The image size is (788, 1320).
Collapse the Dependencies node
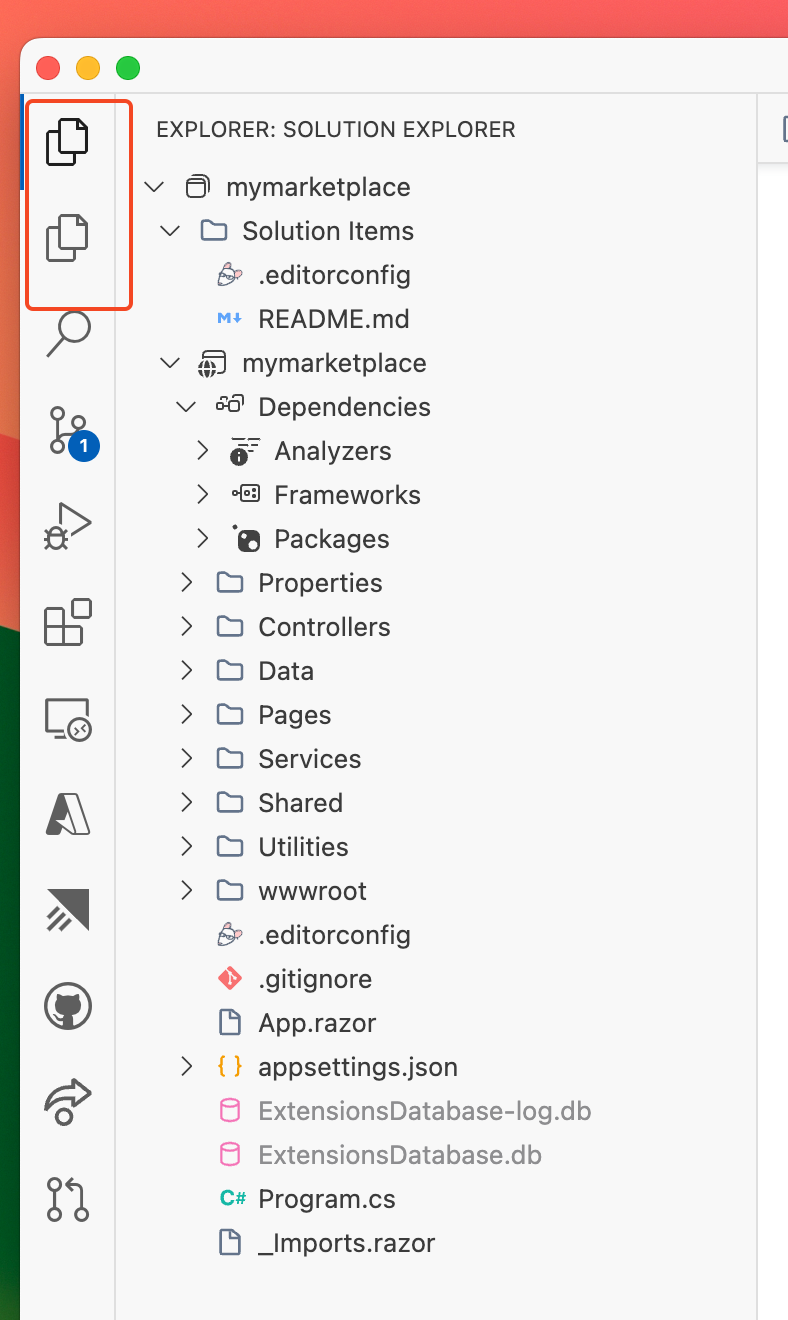(185, 407)
